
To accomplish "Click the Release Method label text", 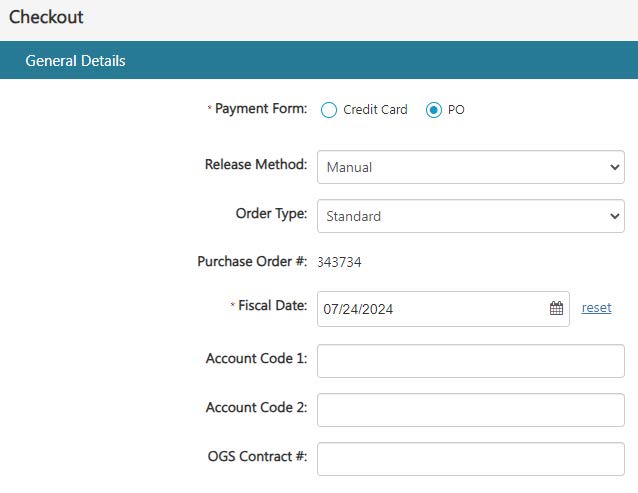I will 256,165.
